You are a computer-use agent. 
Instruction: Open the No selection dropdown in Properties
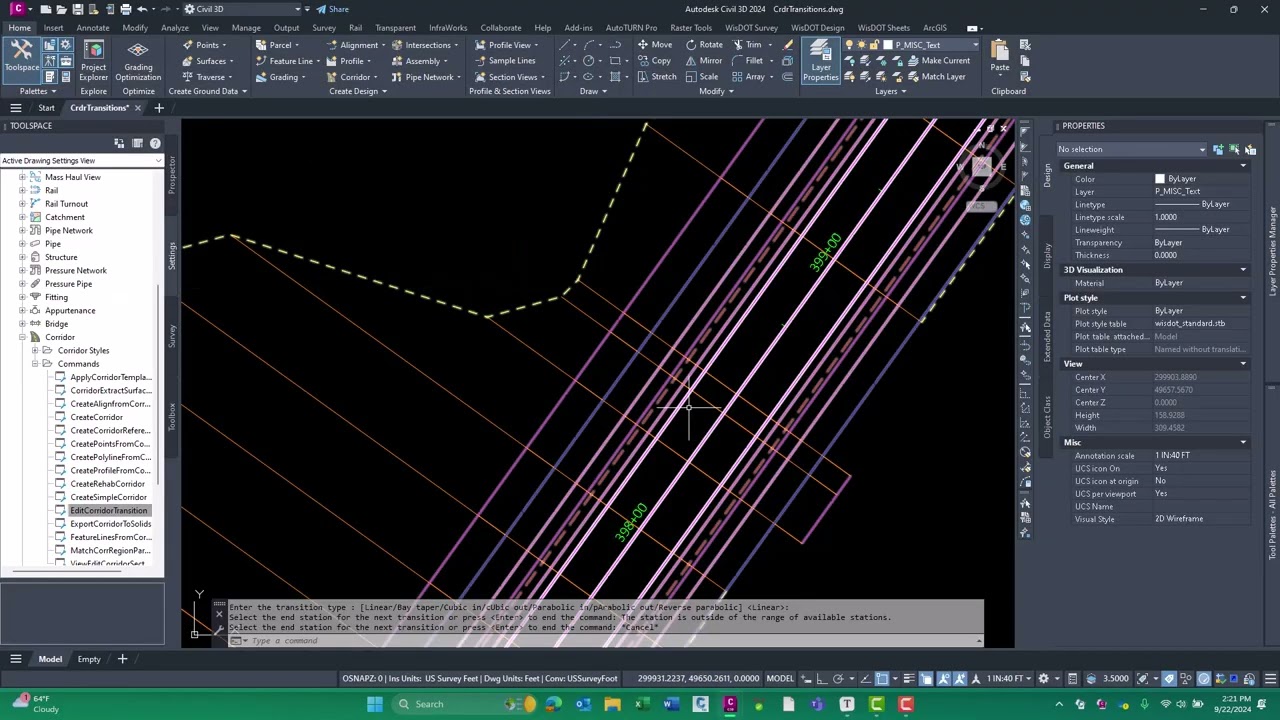(x=1131, y=149)
